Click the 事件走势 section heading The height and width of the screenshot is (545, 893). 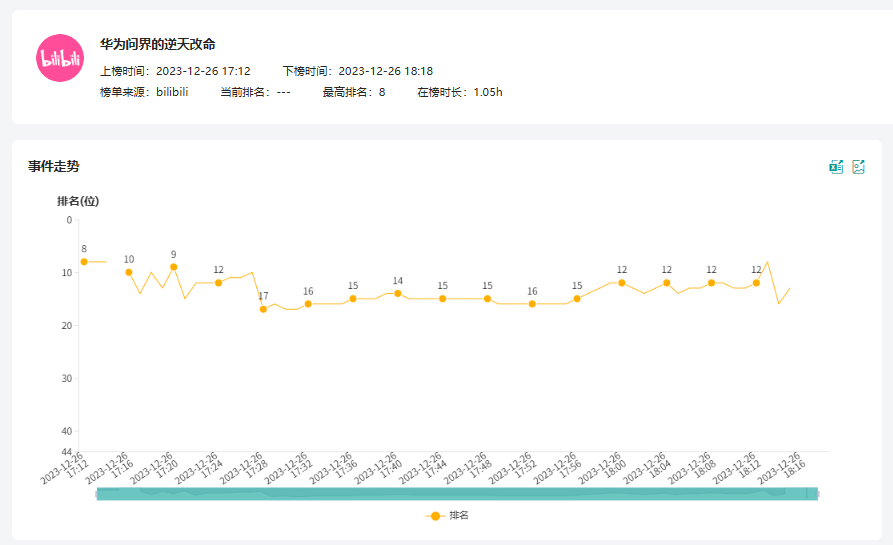(x=54, y=166)
